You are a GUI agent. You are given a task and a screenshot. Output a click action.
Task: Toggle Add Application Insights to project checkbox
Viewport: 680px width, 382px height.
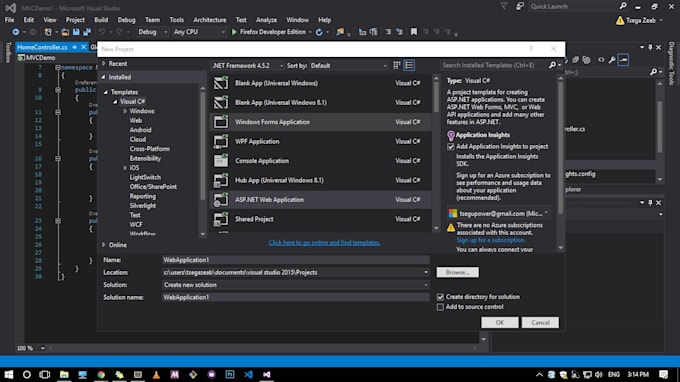[x=451, y=147]
